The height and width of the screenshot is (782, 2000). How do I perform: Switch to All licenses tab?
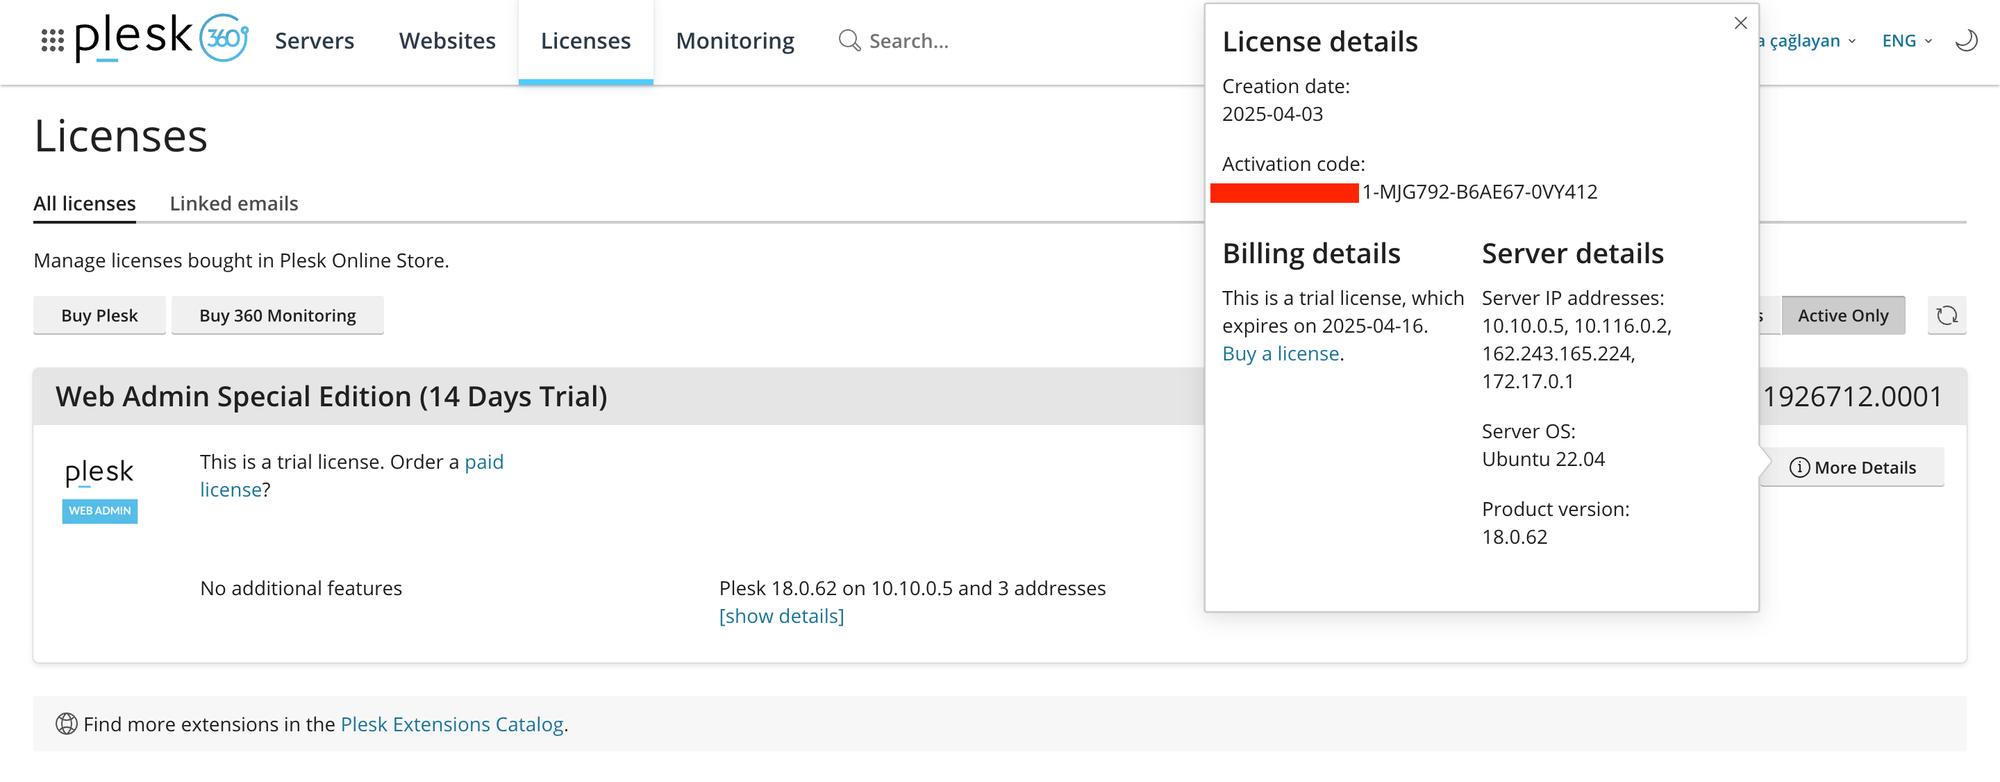85,204
